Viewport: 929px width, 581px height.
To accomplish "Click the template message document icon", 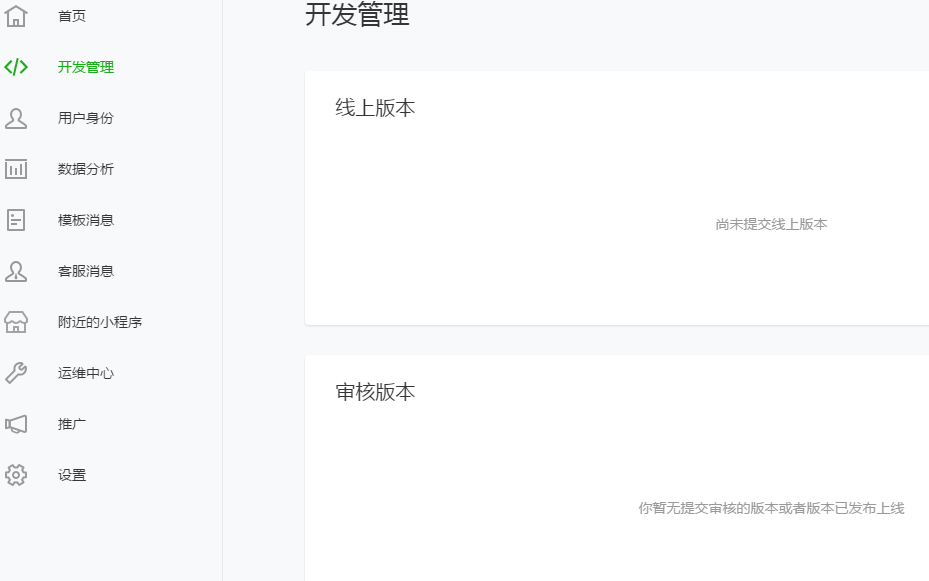I will coord(16,220).
